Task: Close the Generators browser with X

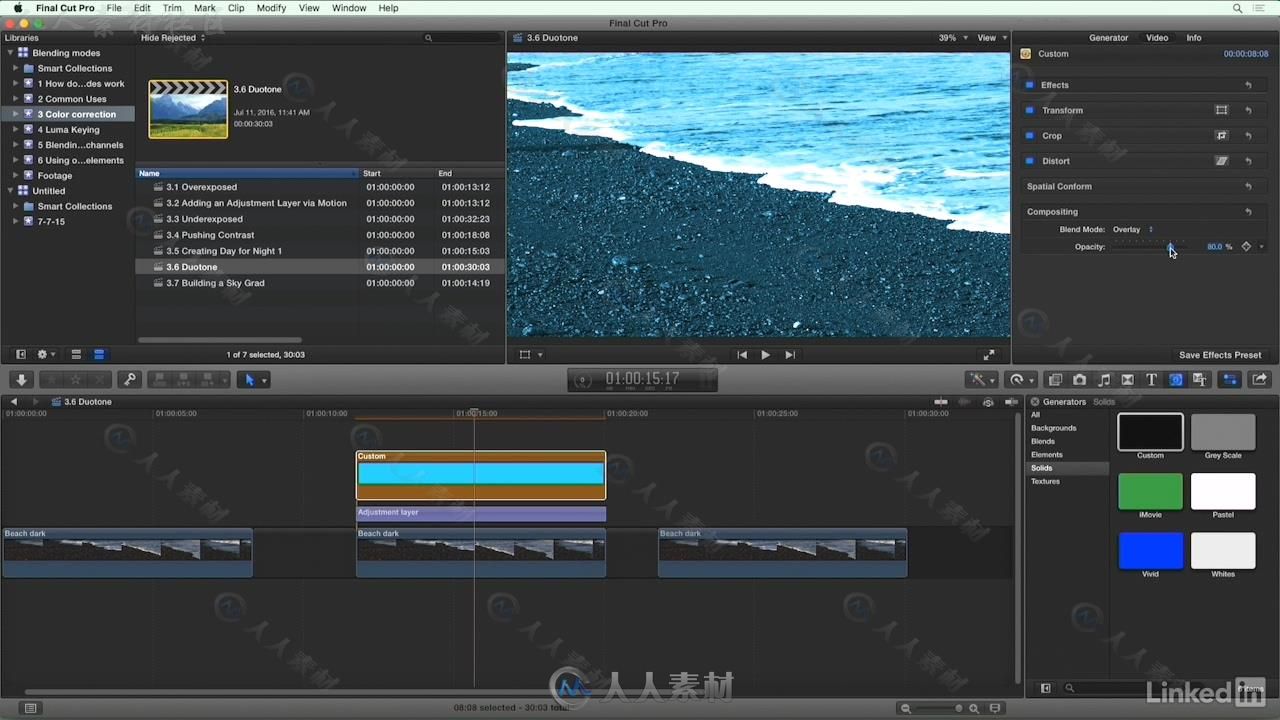Action: (x=1035, y=402)
